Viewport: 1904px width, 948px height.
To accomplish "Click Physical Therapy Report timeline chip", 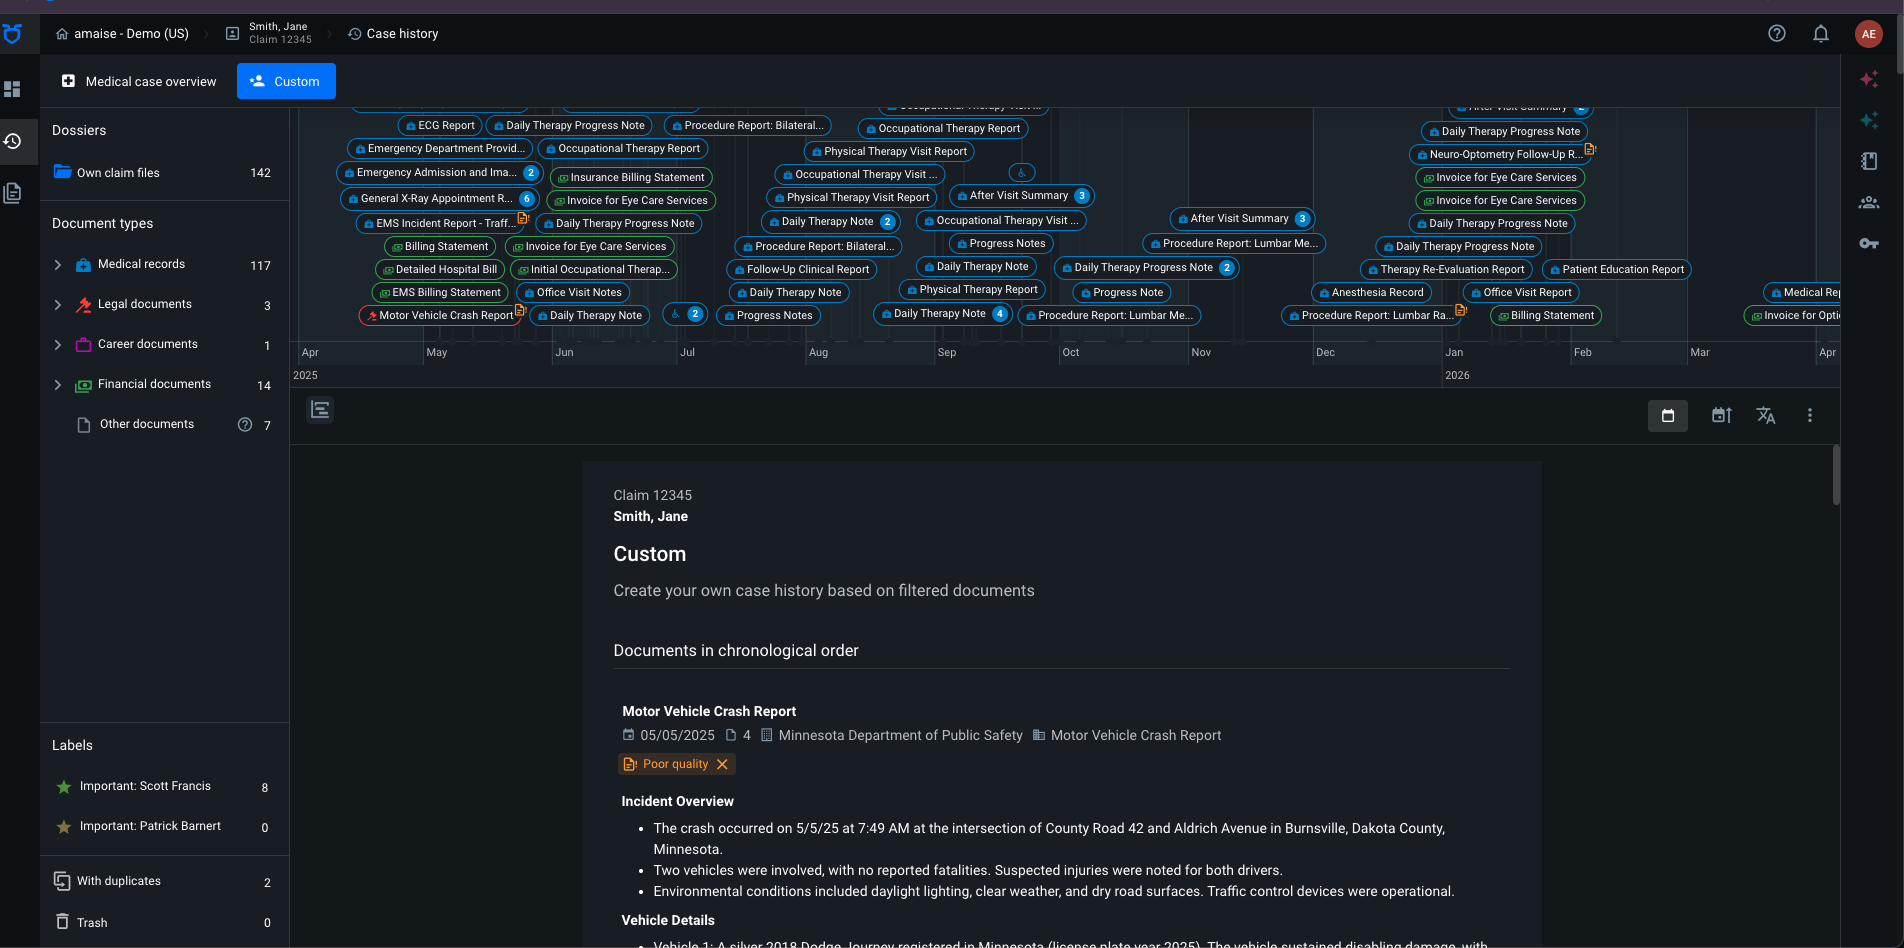I will click(x=973, y=290).
